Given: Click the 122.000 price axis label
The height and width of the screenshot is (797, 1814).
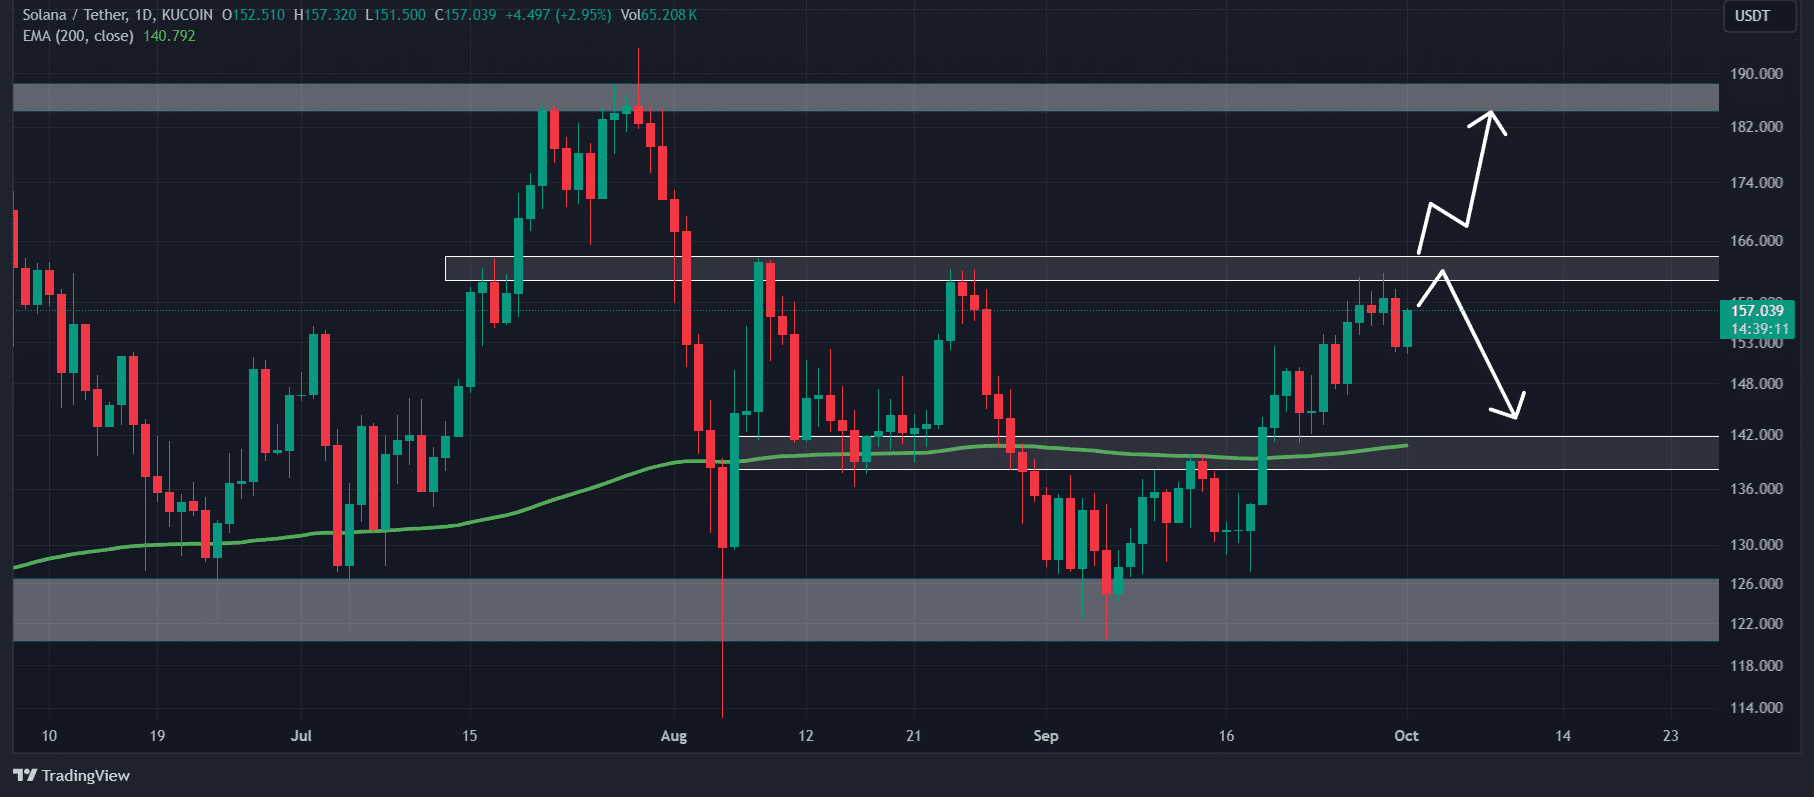Looking at the screenshot, I should (1756, 624).
